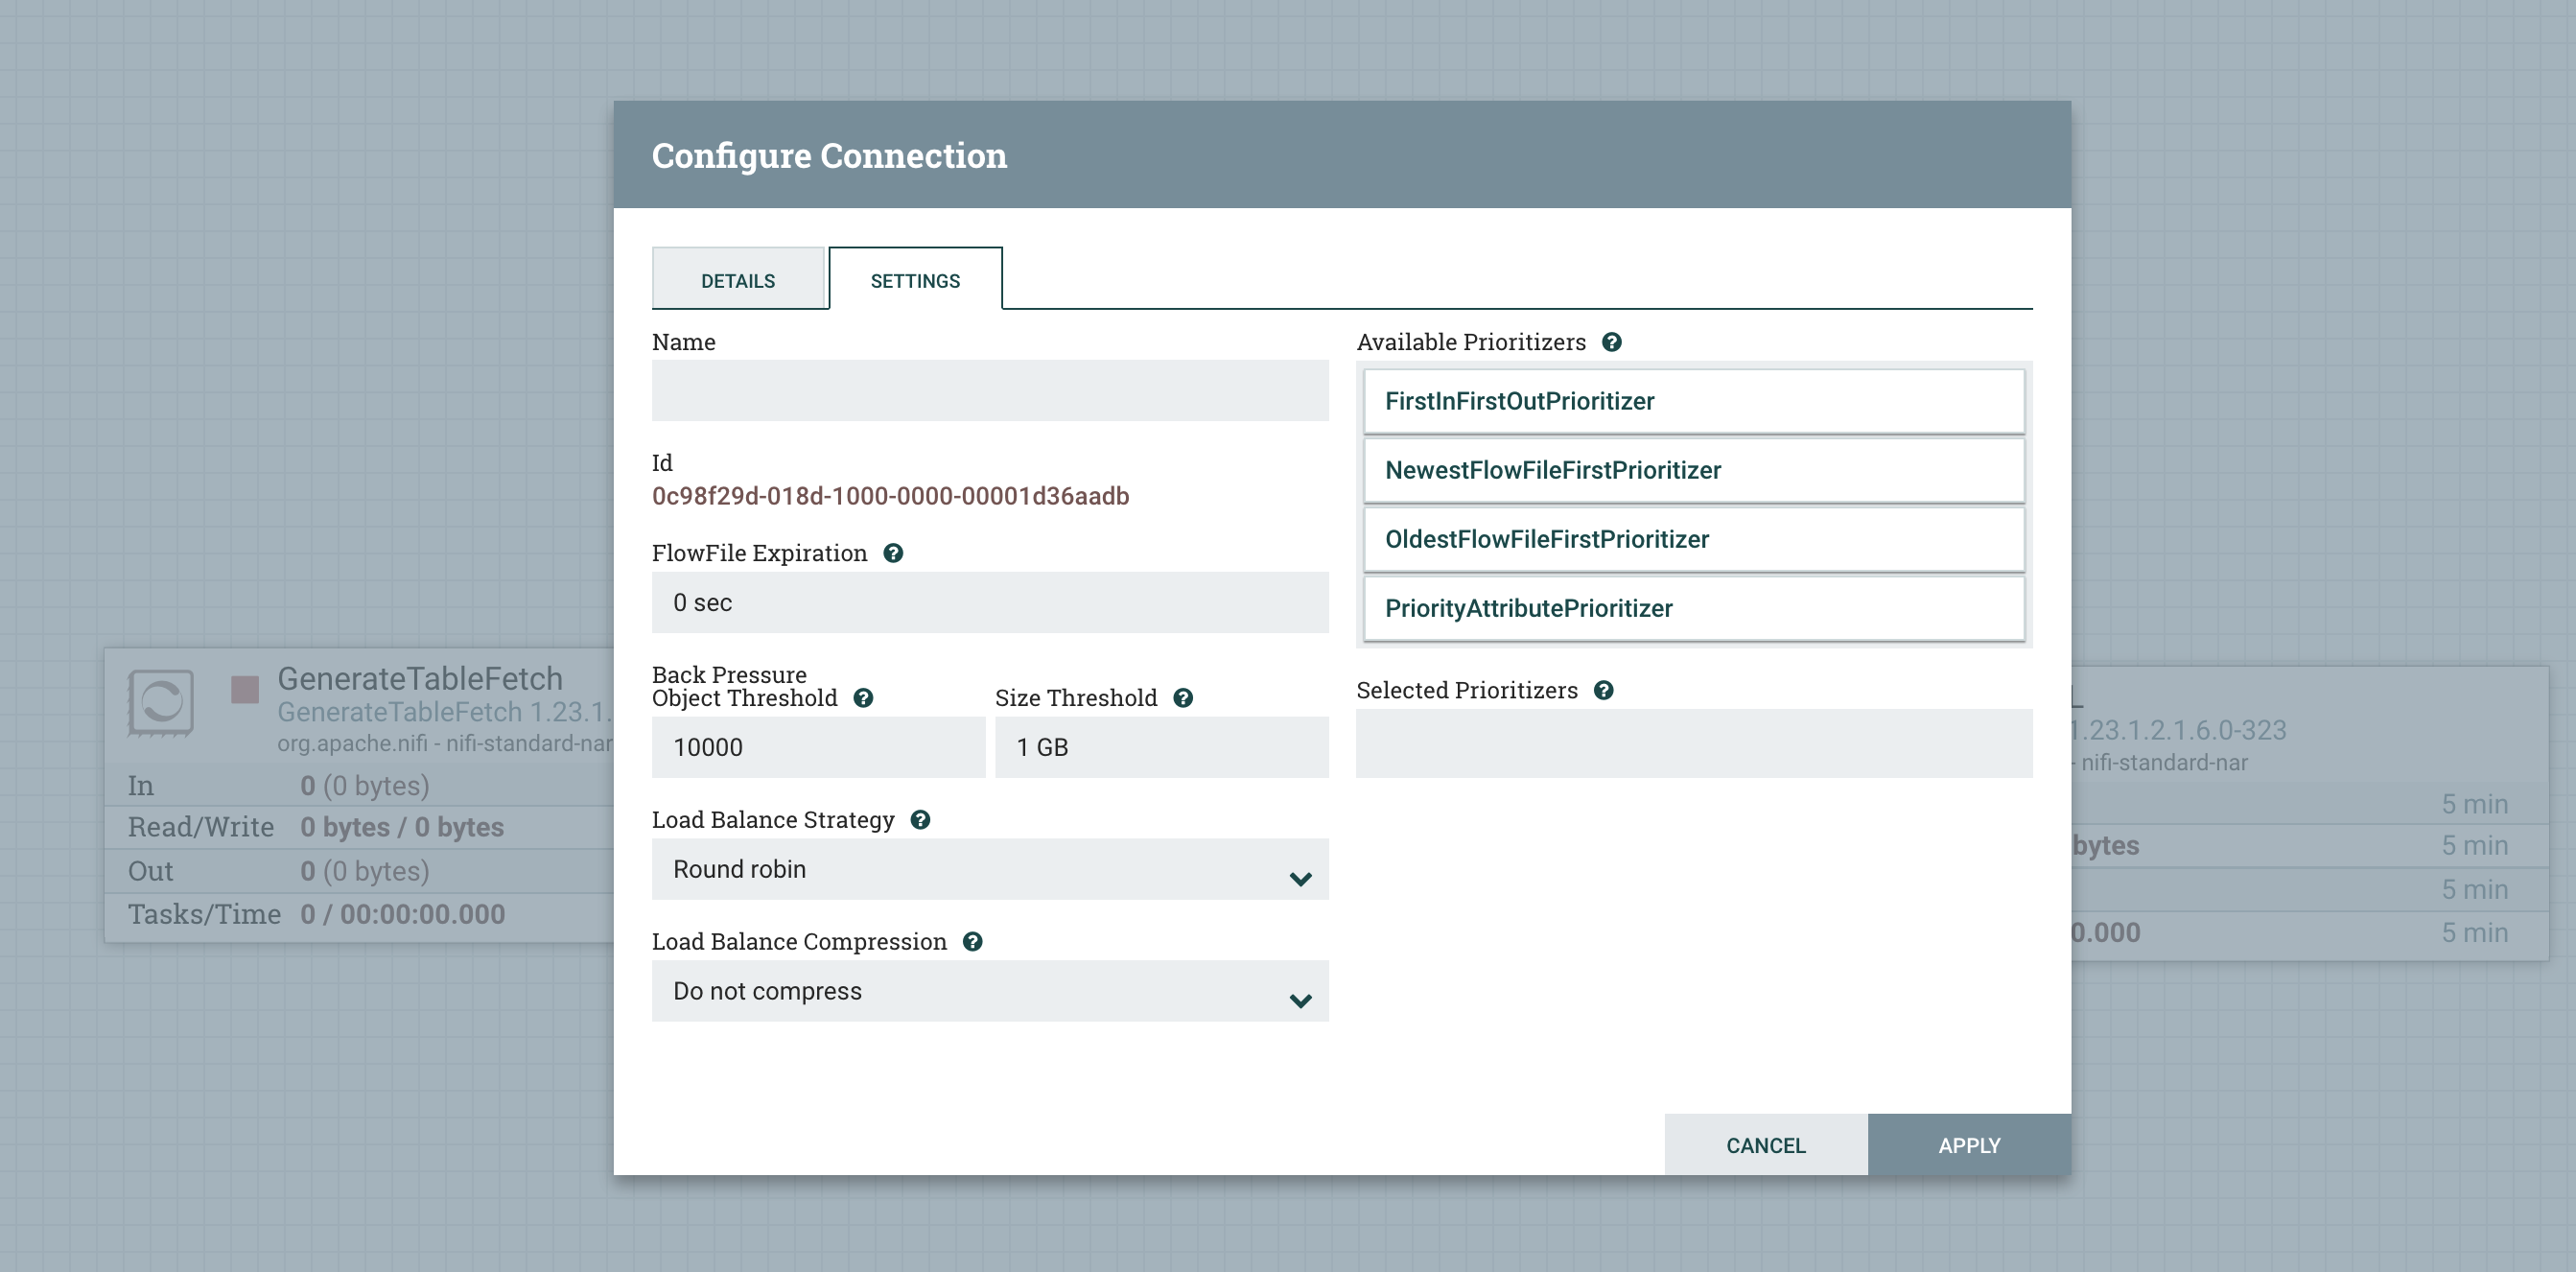Apply the connection configuration

(1968, 1144)
